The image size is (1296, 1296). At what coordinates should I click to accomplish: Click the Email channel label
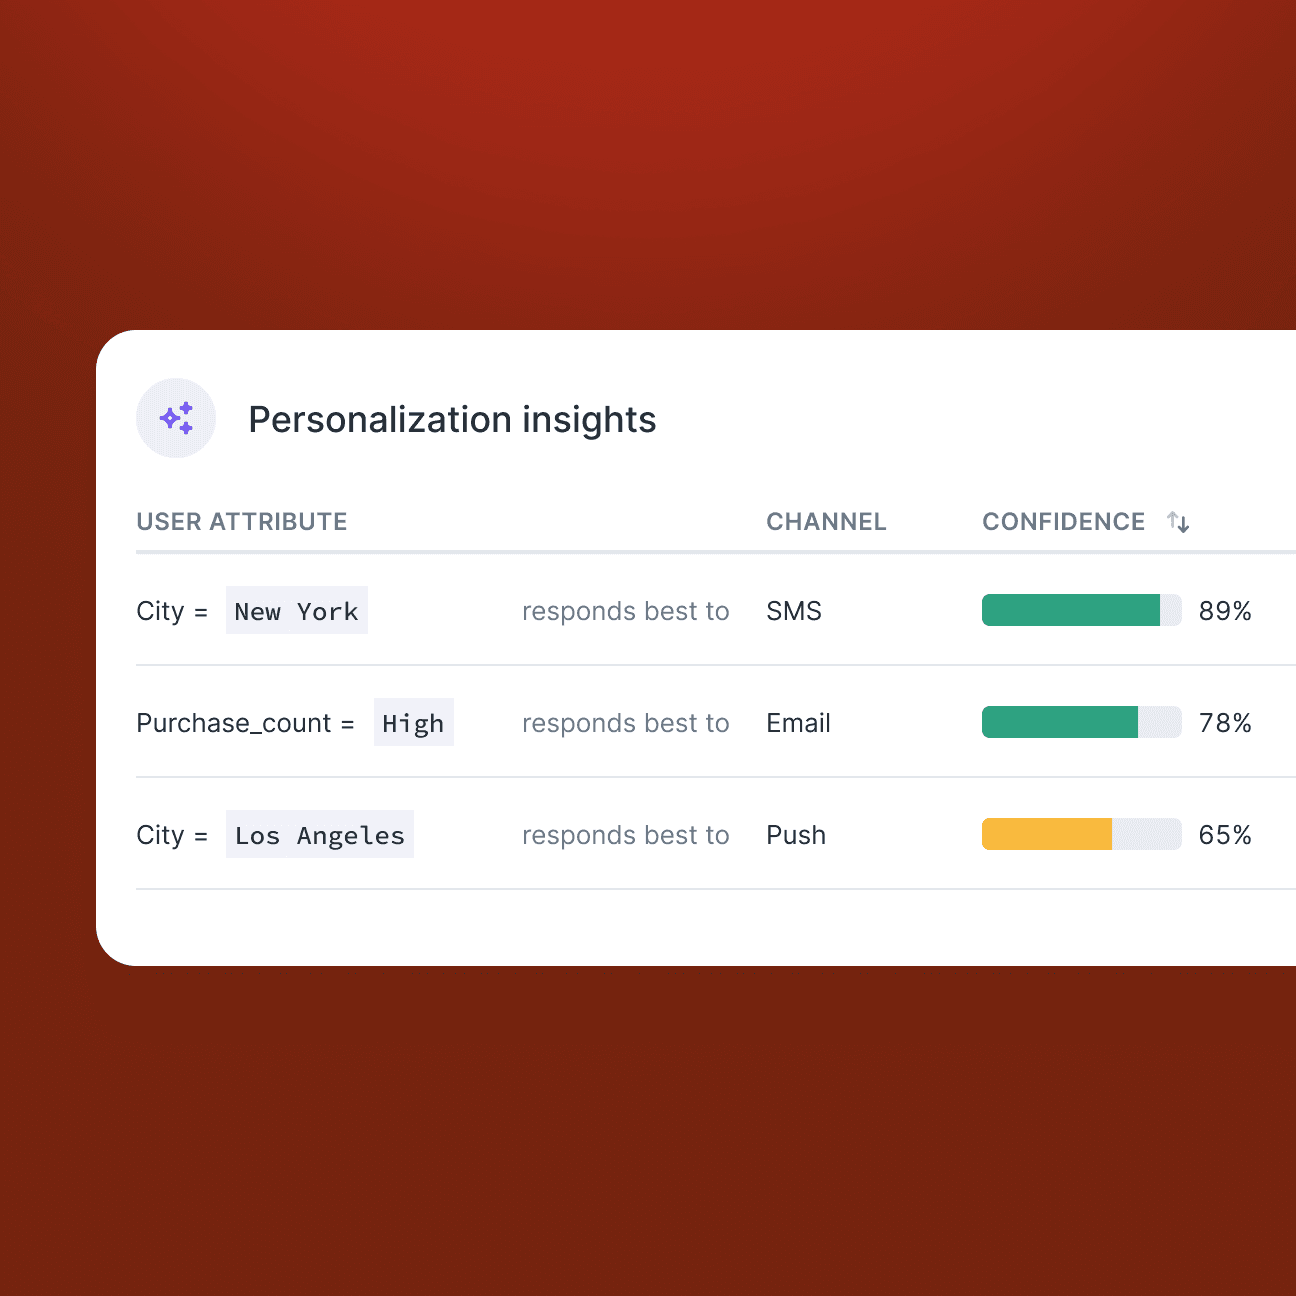(x=798, y=722)
